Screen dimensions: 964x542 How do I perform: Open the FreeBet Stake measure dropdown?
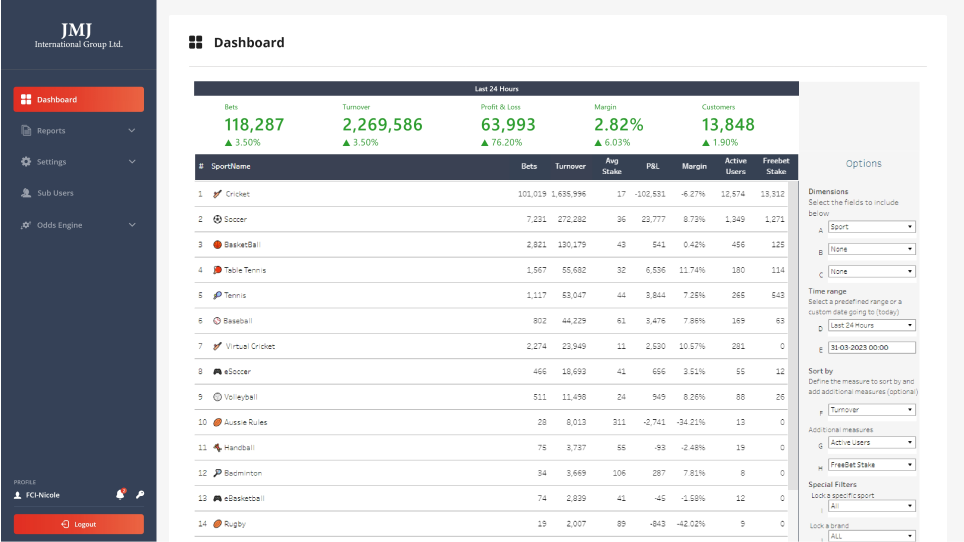(x=871, y=465)
